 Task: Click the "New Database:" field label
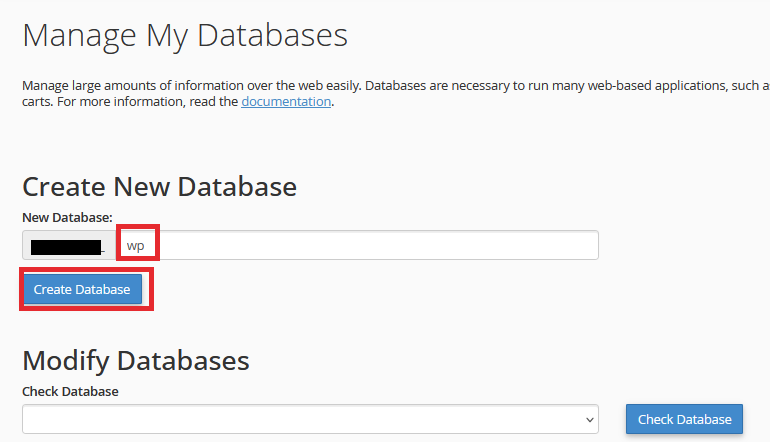pyautogui.click(x=67, y=216)
